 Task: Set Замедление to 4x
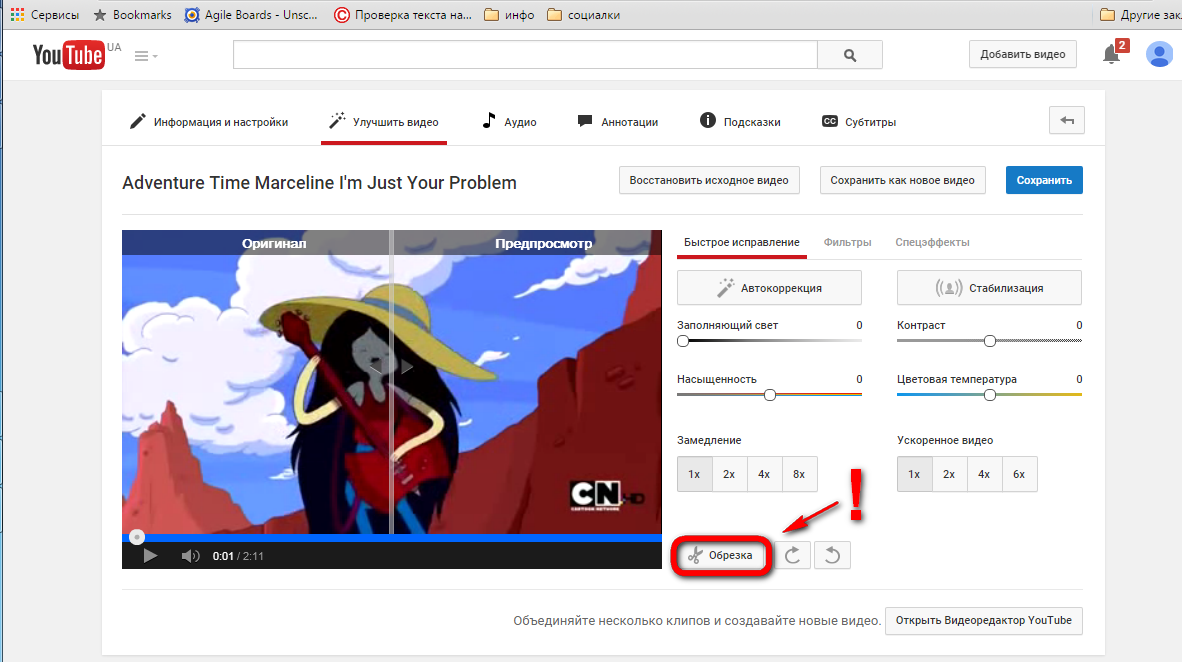(764, 474)
